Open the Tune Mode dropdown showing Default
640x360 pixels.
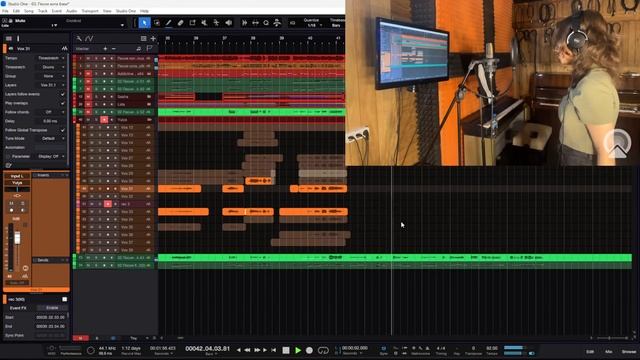tap(50, 138)
